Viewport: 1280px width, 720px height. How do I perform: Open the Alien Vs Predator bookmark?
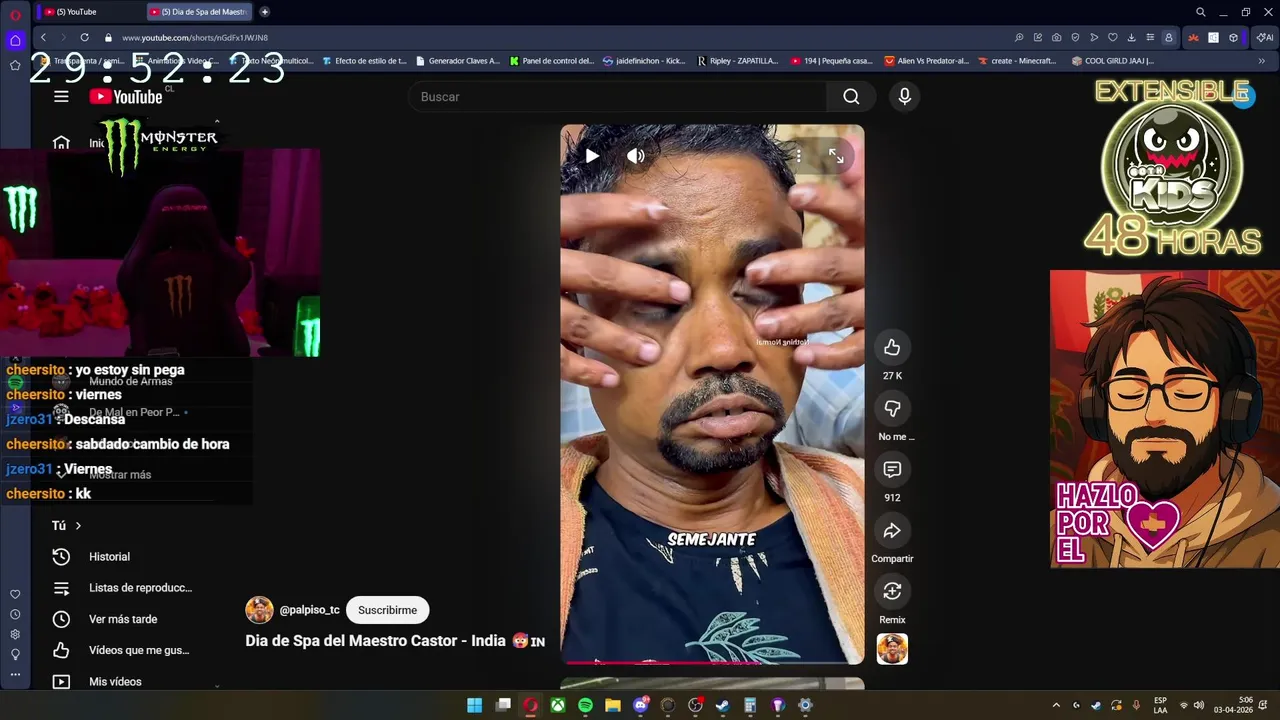click(927, 61)
